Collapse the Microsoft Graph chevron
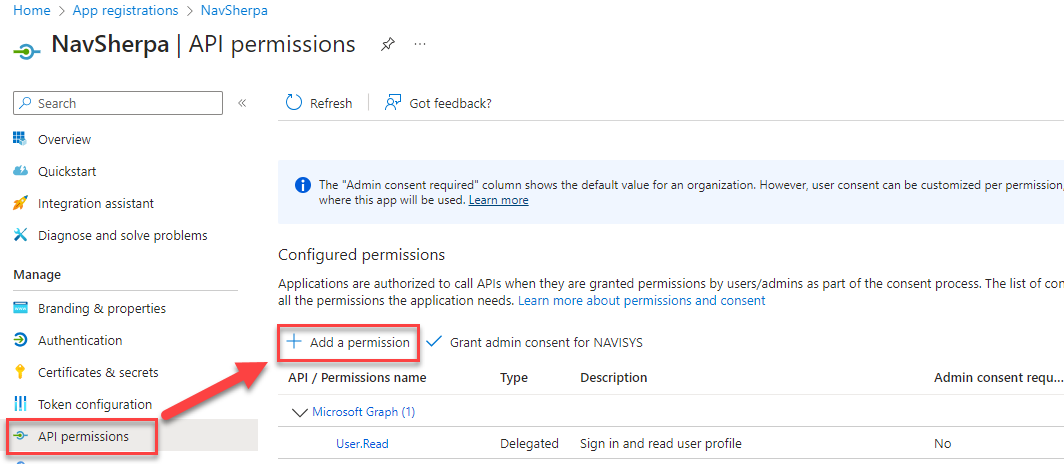The width and height of the screenshot is (1064, 464). tap(298, 412)
